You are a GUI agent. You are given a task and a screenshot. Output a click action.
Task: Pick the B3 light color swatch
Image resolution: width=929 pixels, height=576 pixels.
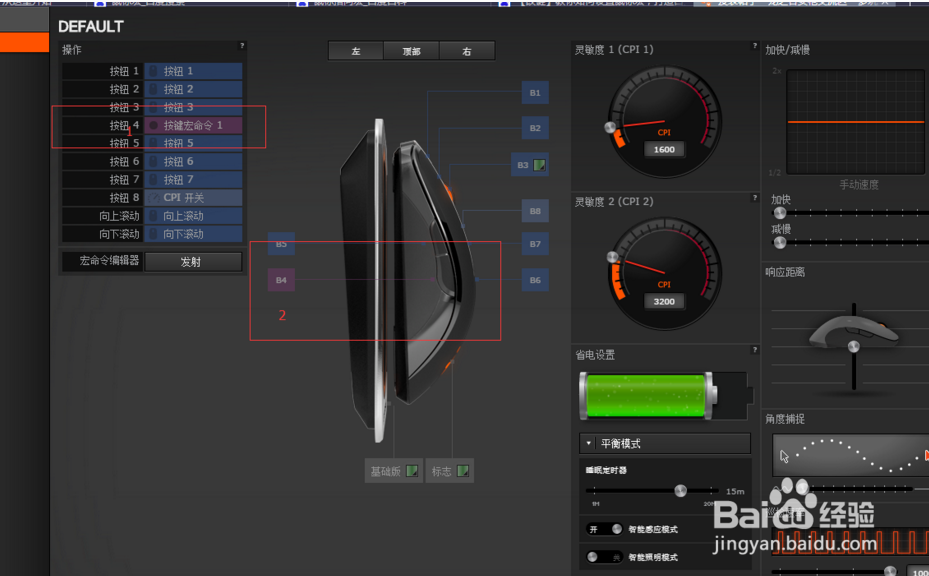[x=539, y=165]
